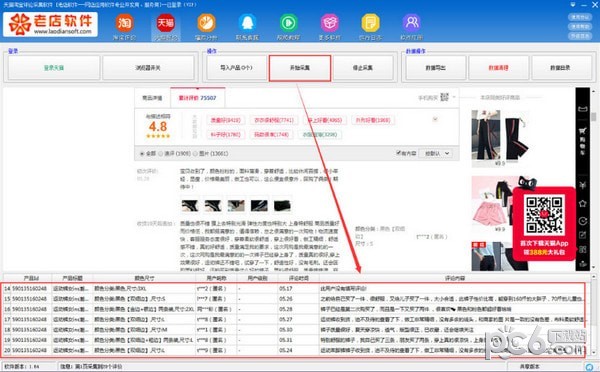Click the Import products (0) button
The height and width of the screenshot is (372, 600).
(236, 68)
